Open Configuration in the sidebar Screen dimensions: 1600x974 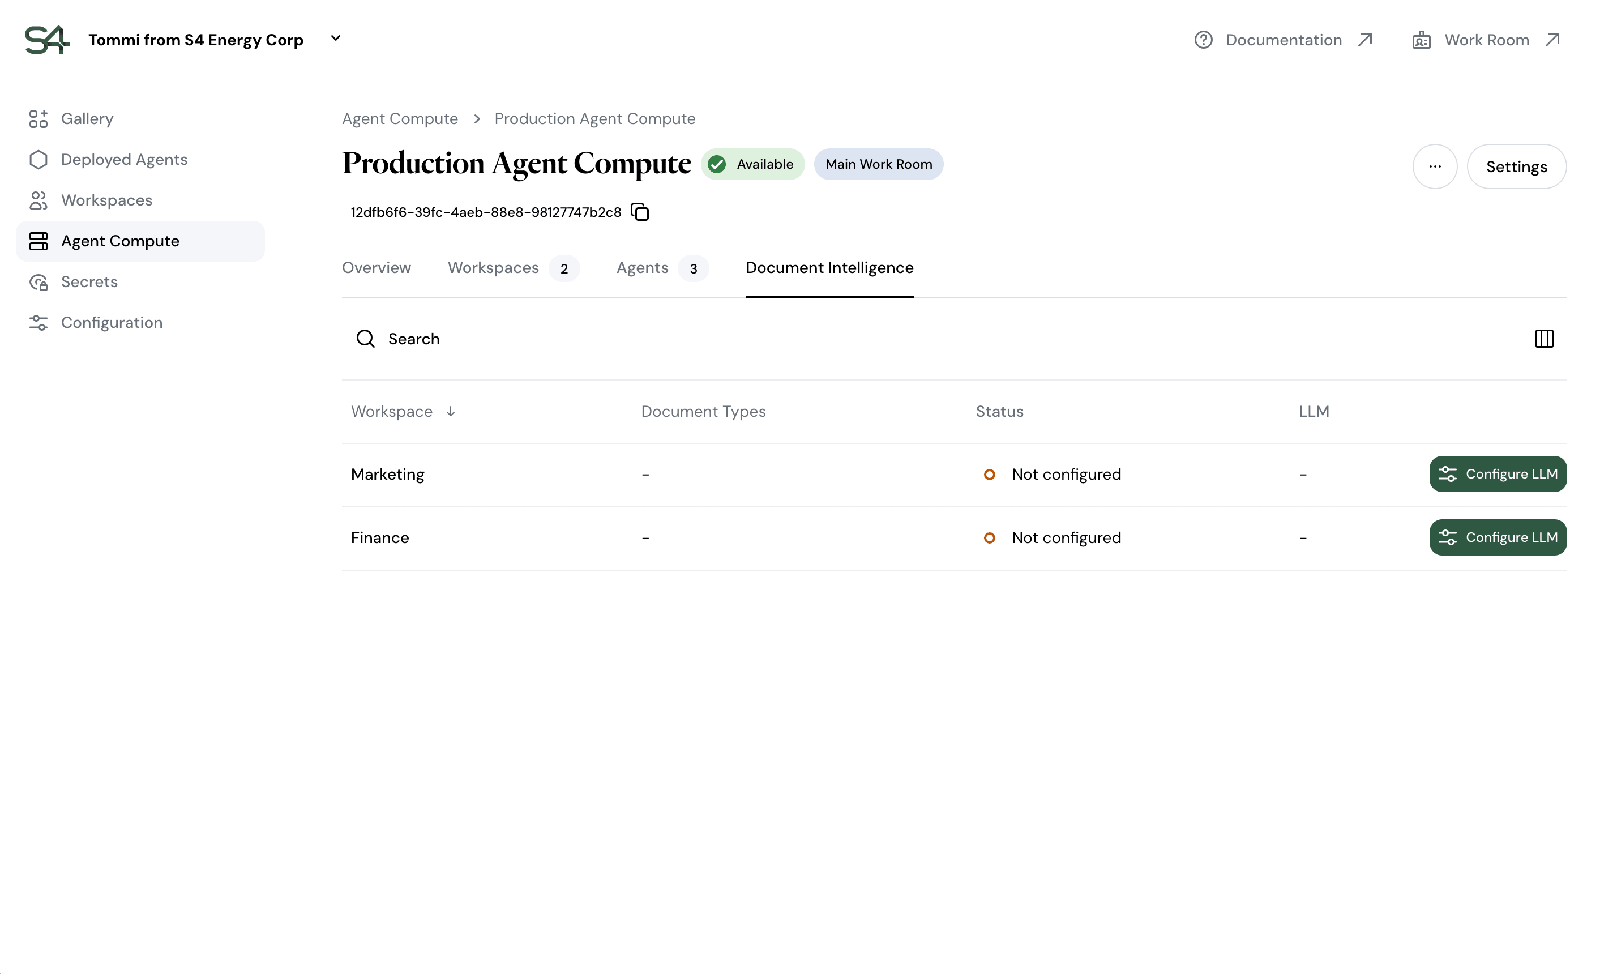coord(111,323)
